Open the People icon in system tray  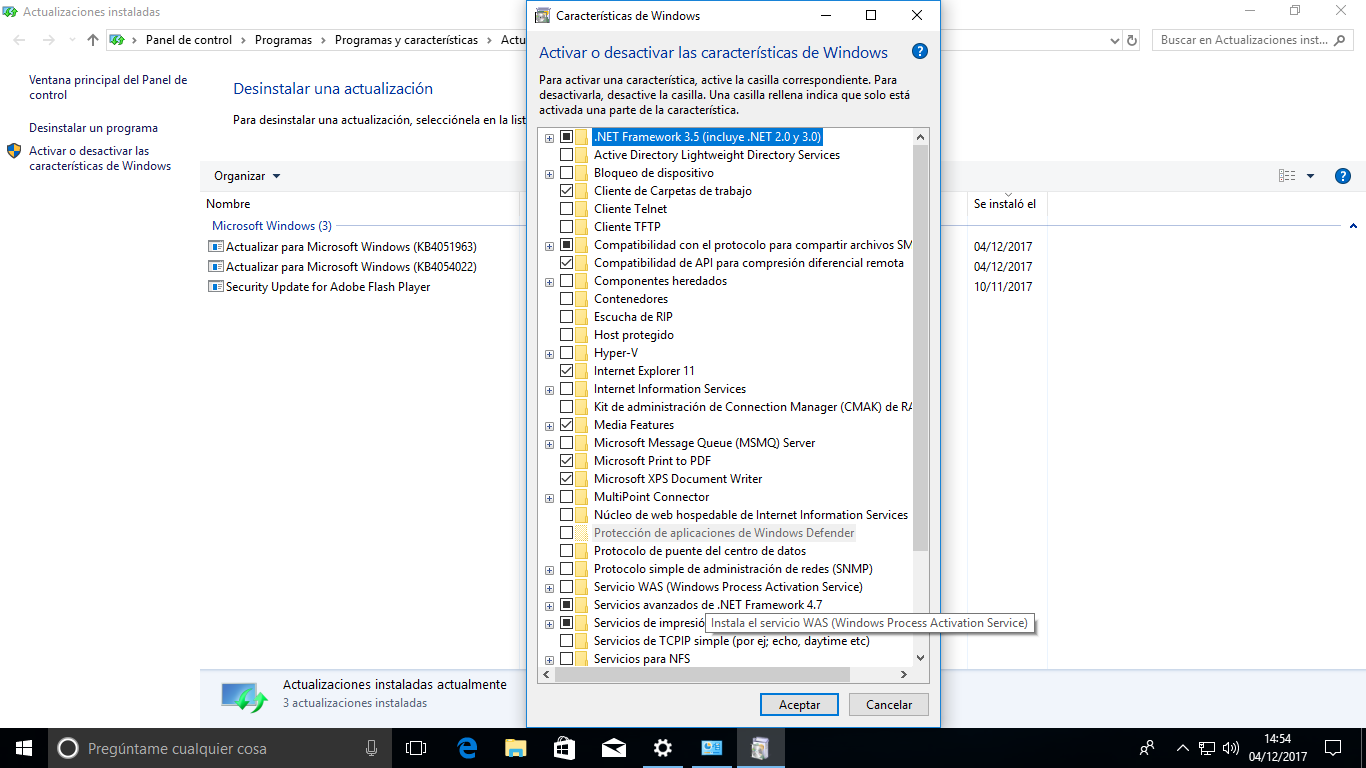pos(1147,748)
